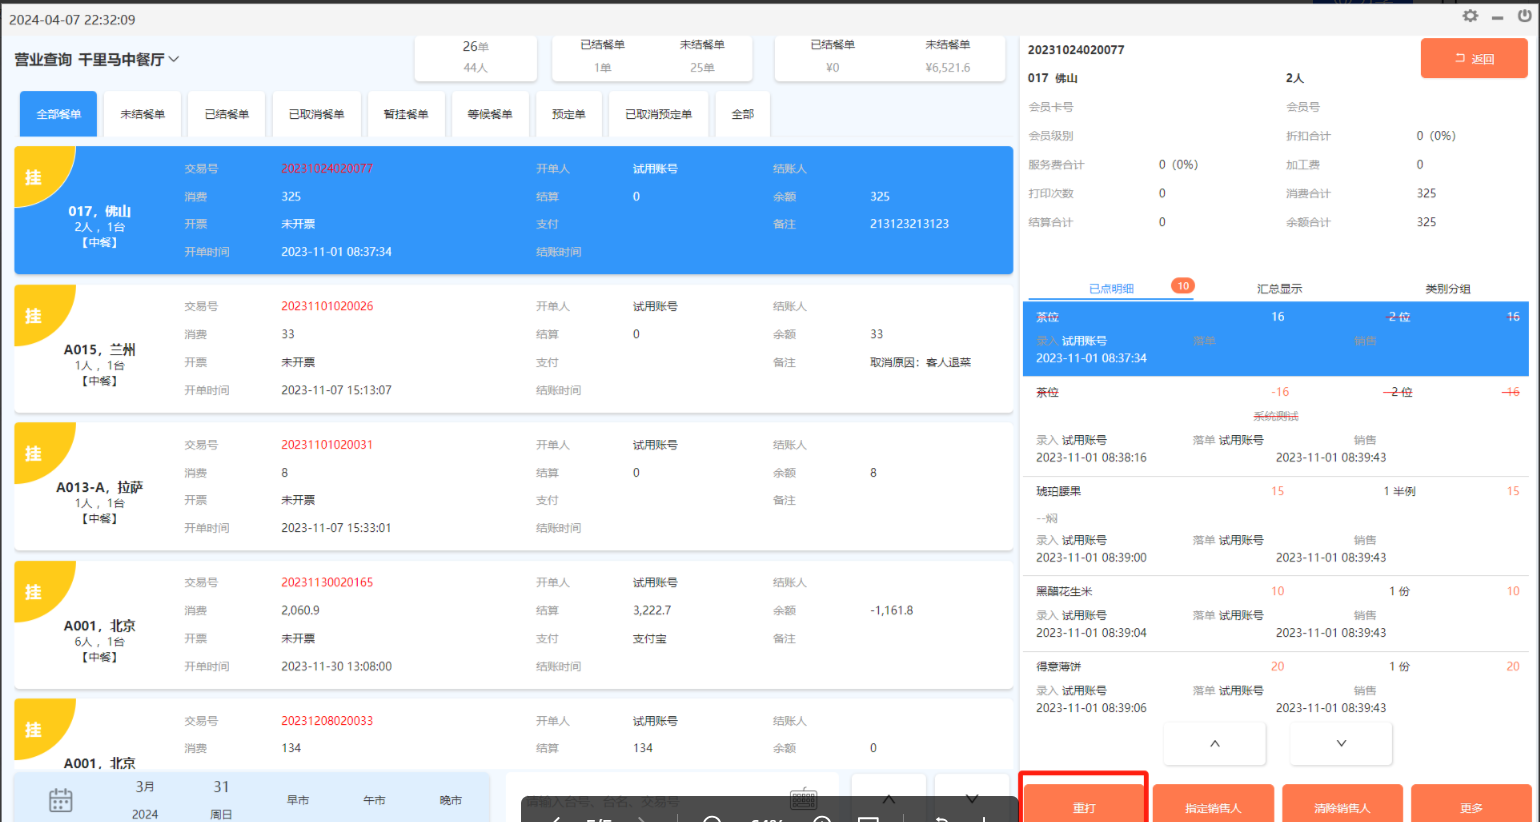This screenshot has height=822, width=1540.
Task: Click the 返回 back button
Action: 1474,59
